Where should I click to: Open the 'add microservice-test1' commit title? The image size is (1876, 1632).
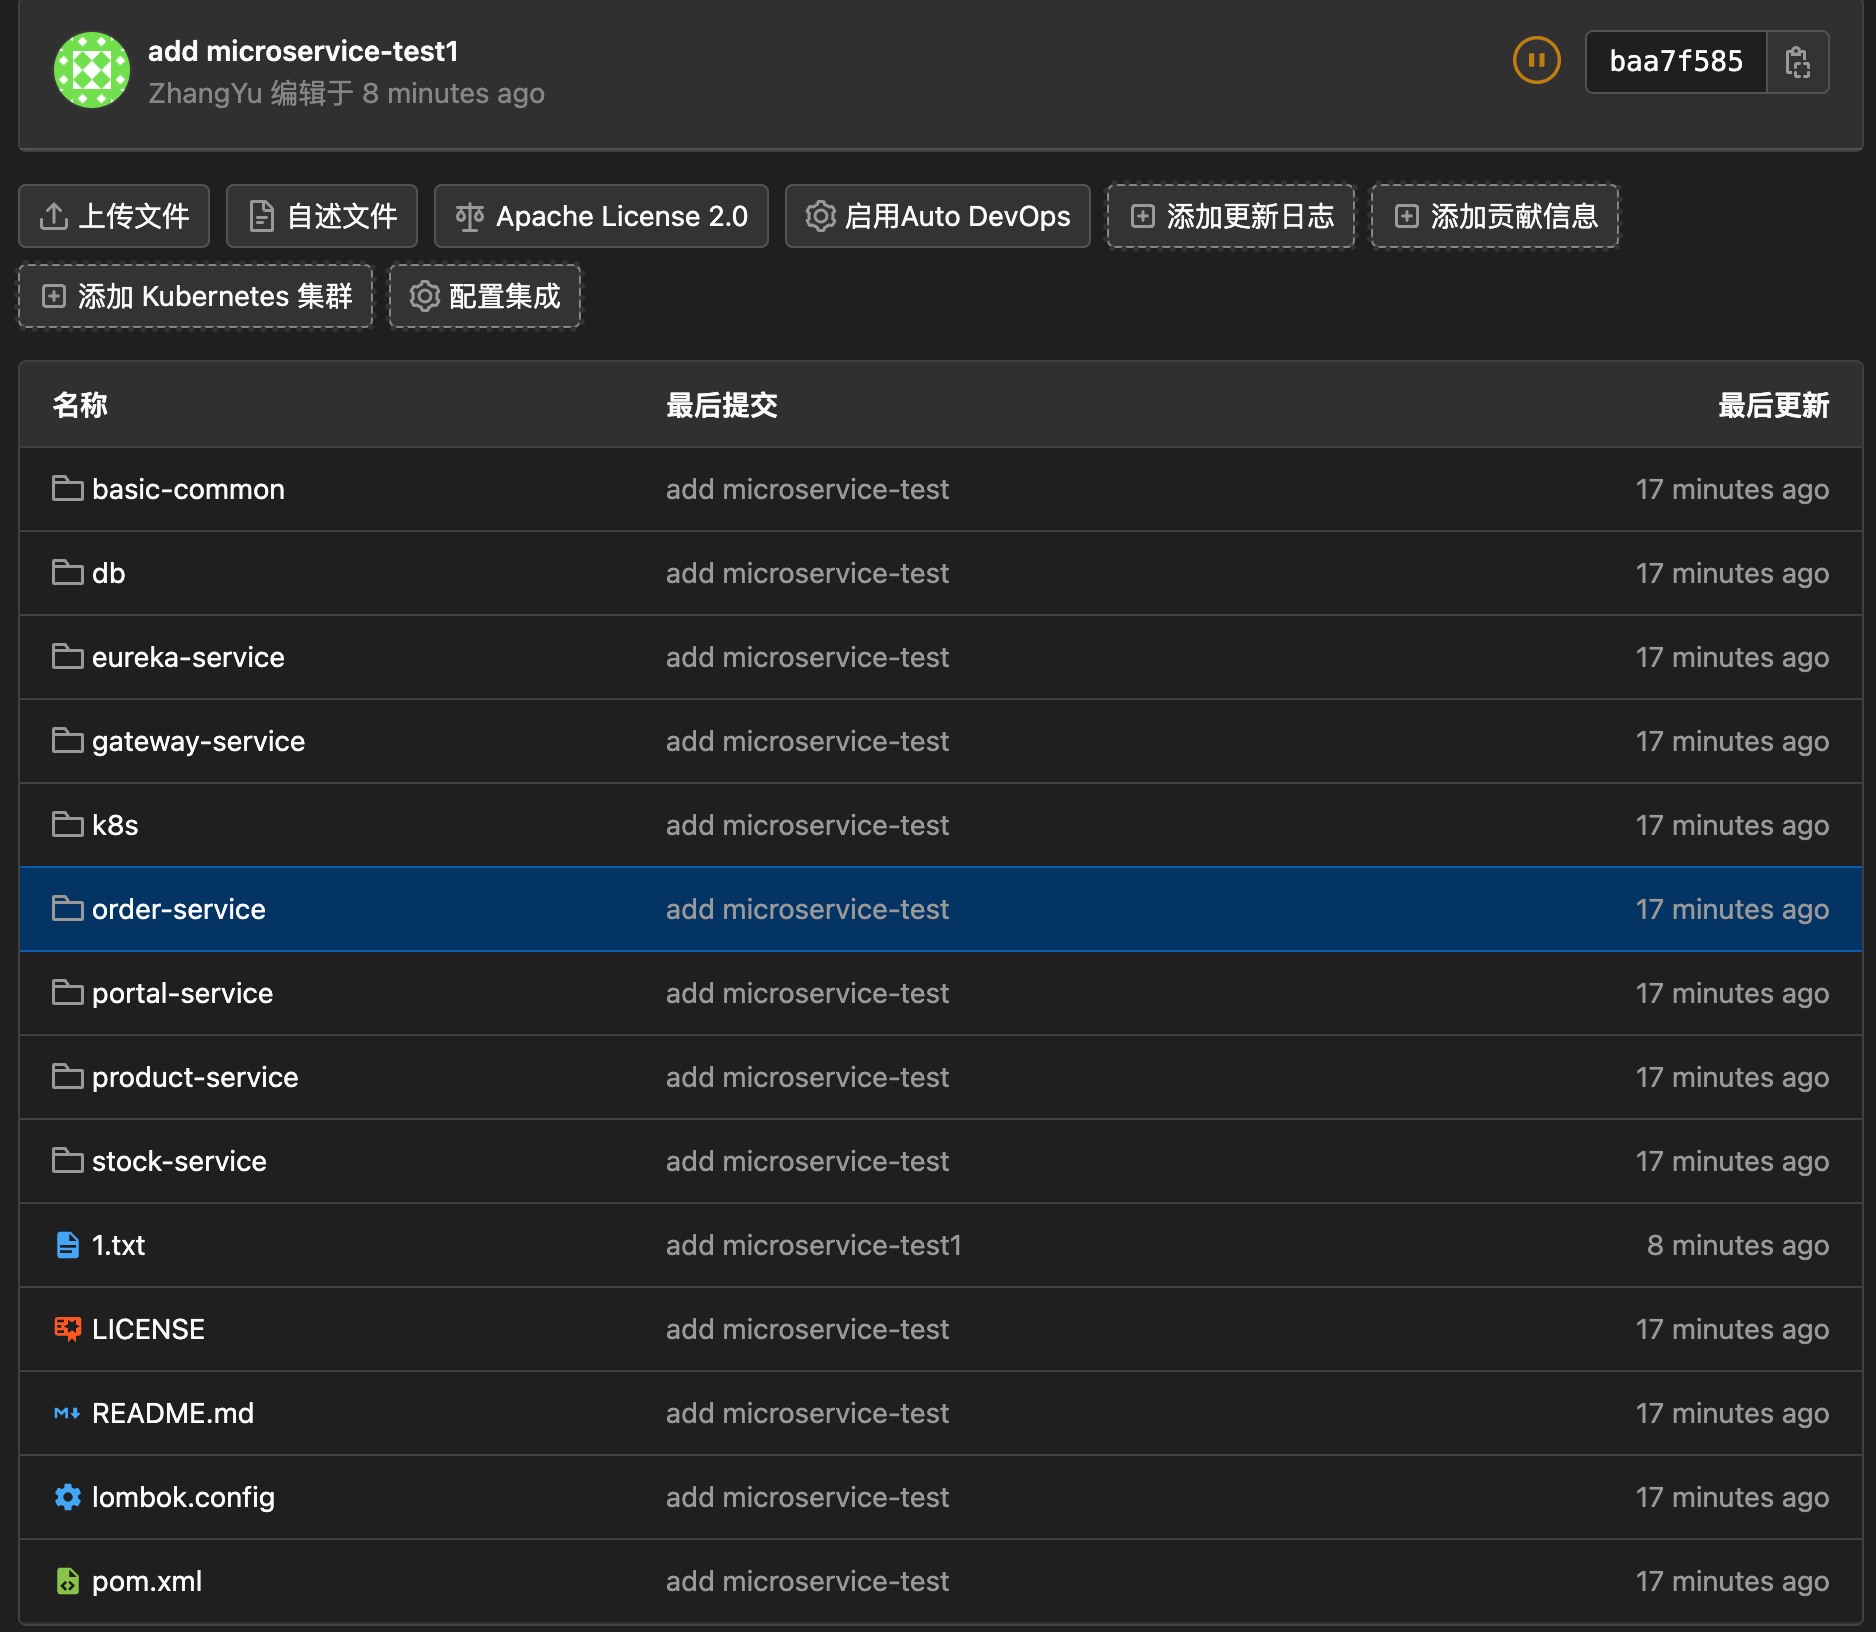(x=303, y=51)
